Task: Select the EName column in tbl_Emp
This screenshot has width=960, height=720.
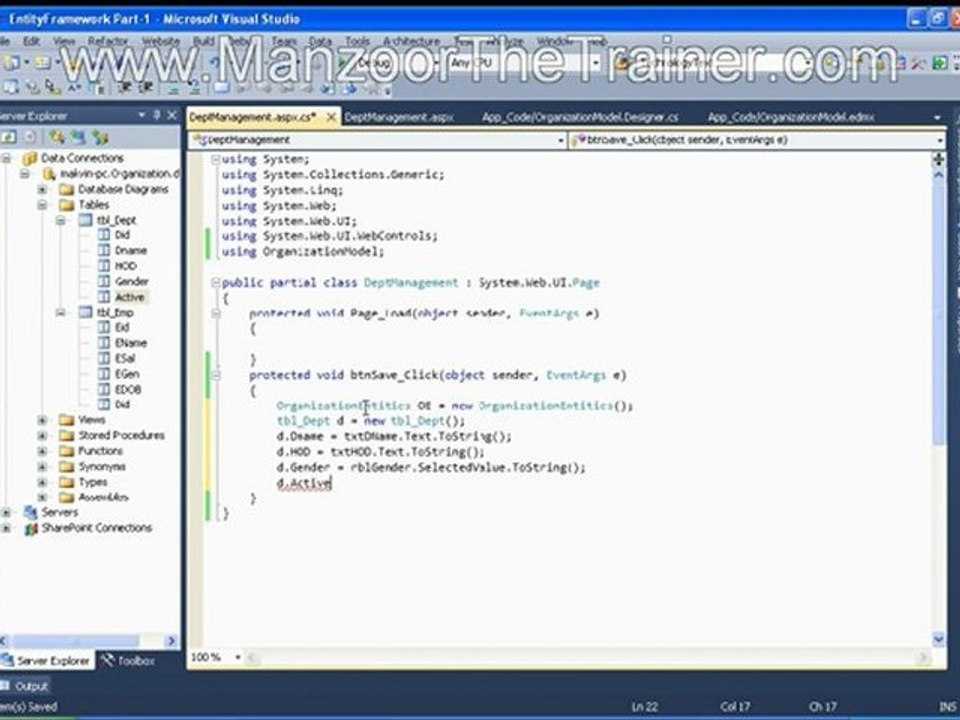Action: [x=130, y=343]
